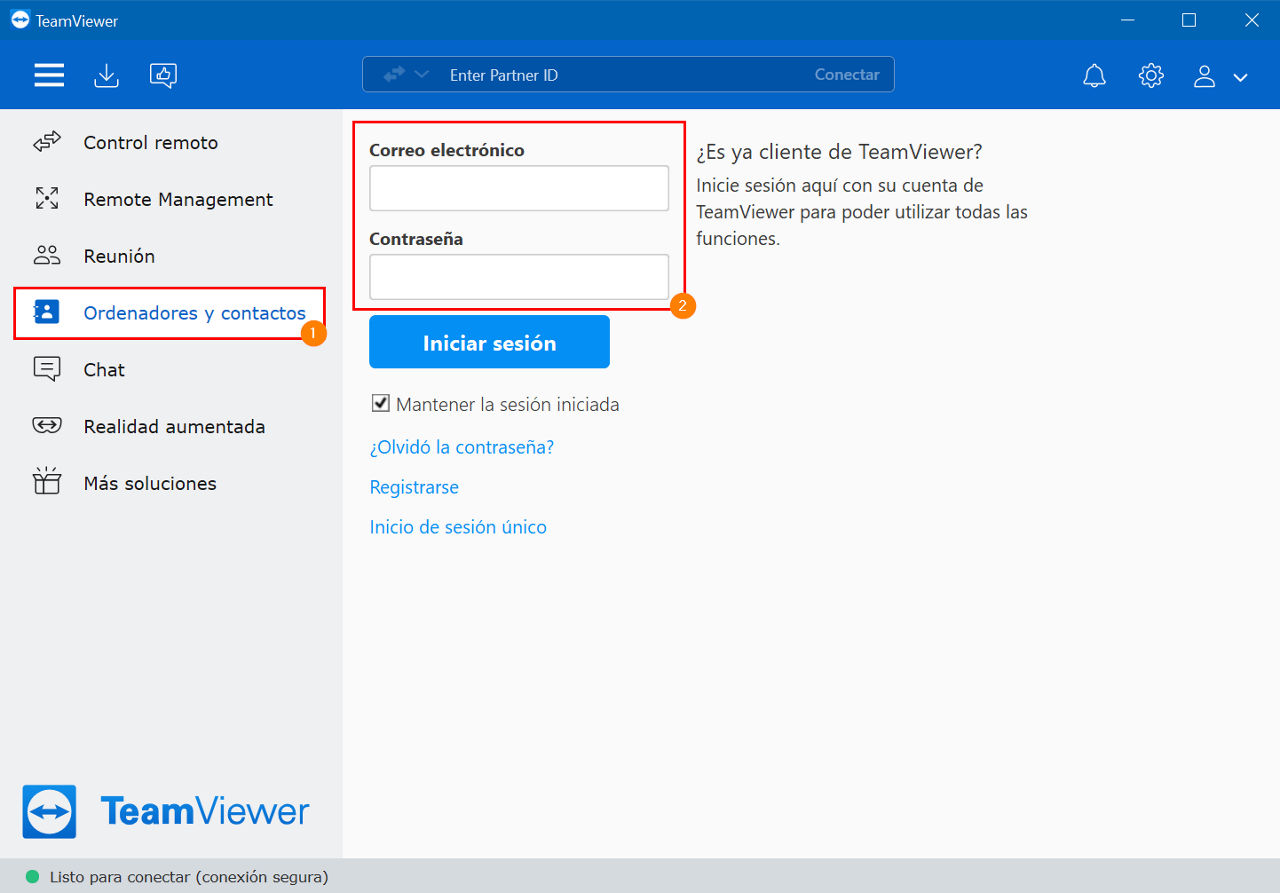Image resolution: width=1280 pixels, height=893 pixels.
Task: Click the download update icon
Action: pyautogui.click(x=106, y=75)
